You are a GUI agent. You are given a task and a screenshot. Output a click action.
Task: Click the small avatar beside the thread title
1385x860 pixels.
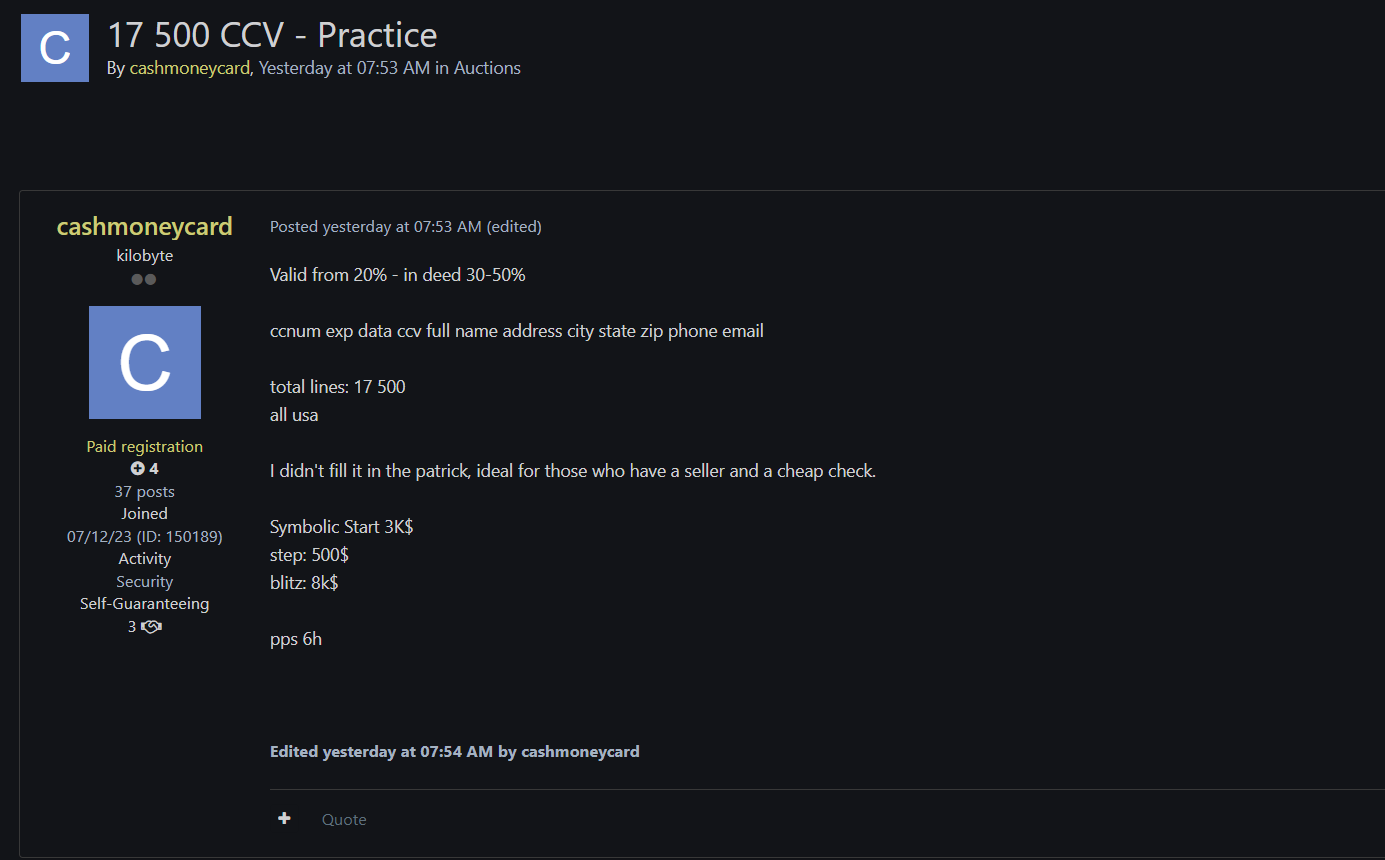(55, 48)
